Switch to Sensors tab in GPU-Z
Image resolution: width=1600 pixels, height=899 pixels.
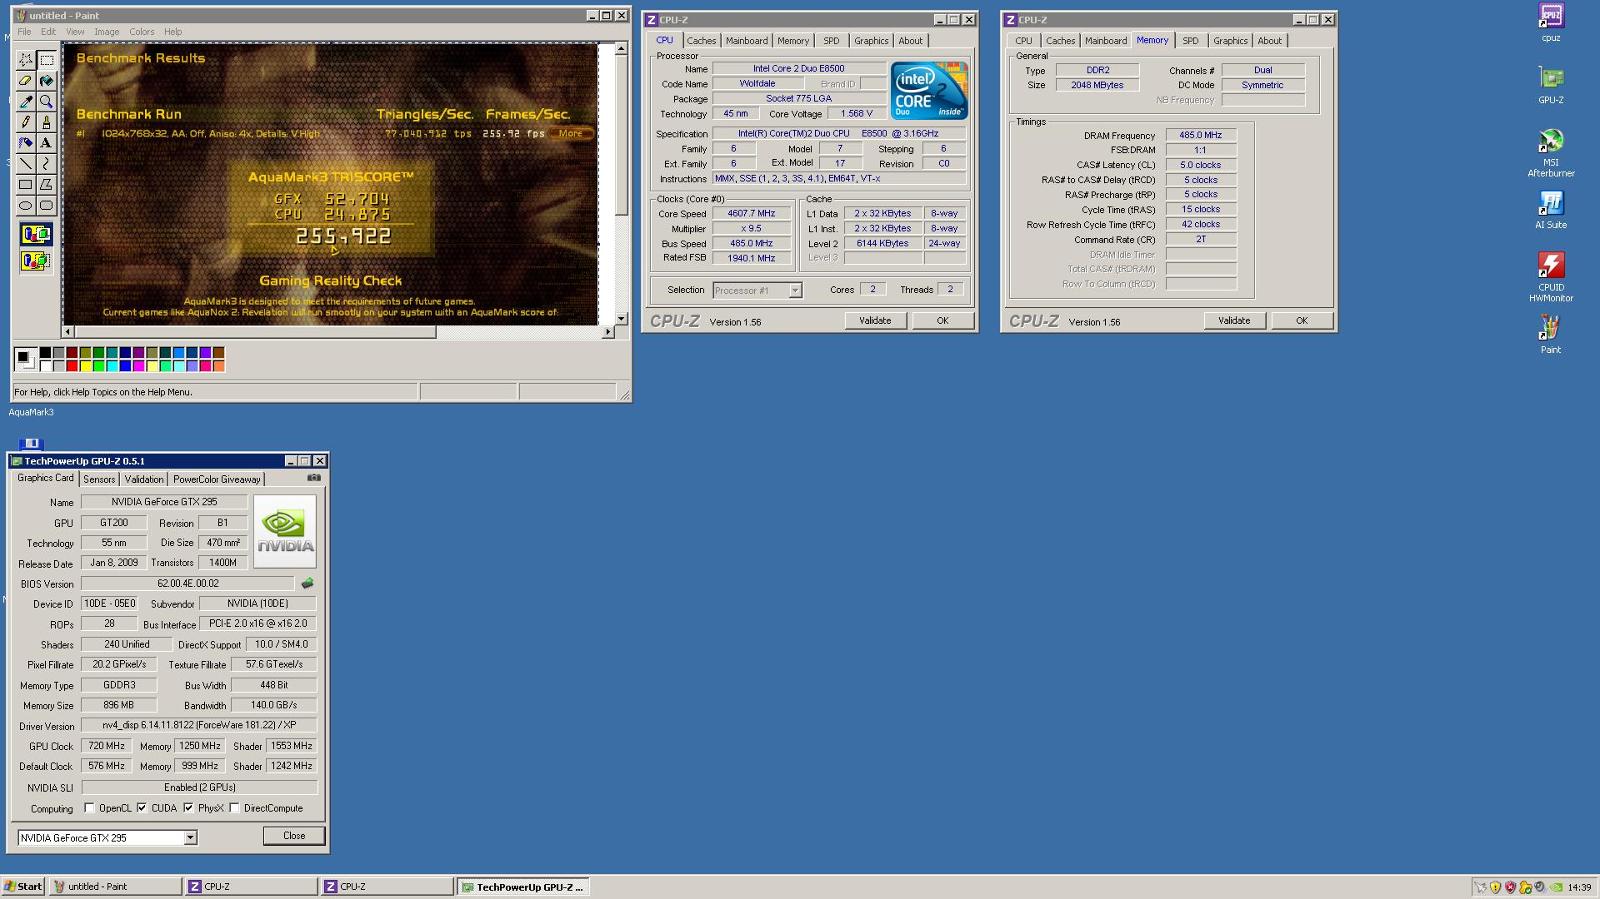pos(99,479)
